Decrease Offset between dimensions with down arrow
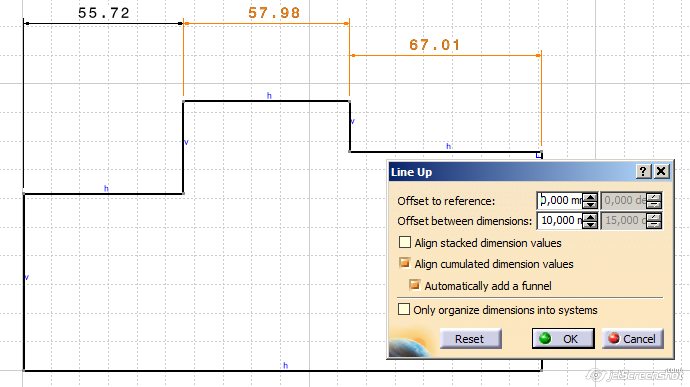Viewport: 690px width, 387px height. coord(590,225)
